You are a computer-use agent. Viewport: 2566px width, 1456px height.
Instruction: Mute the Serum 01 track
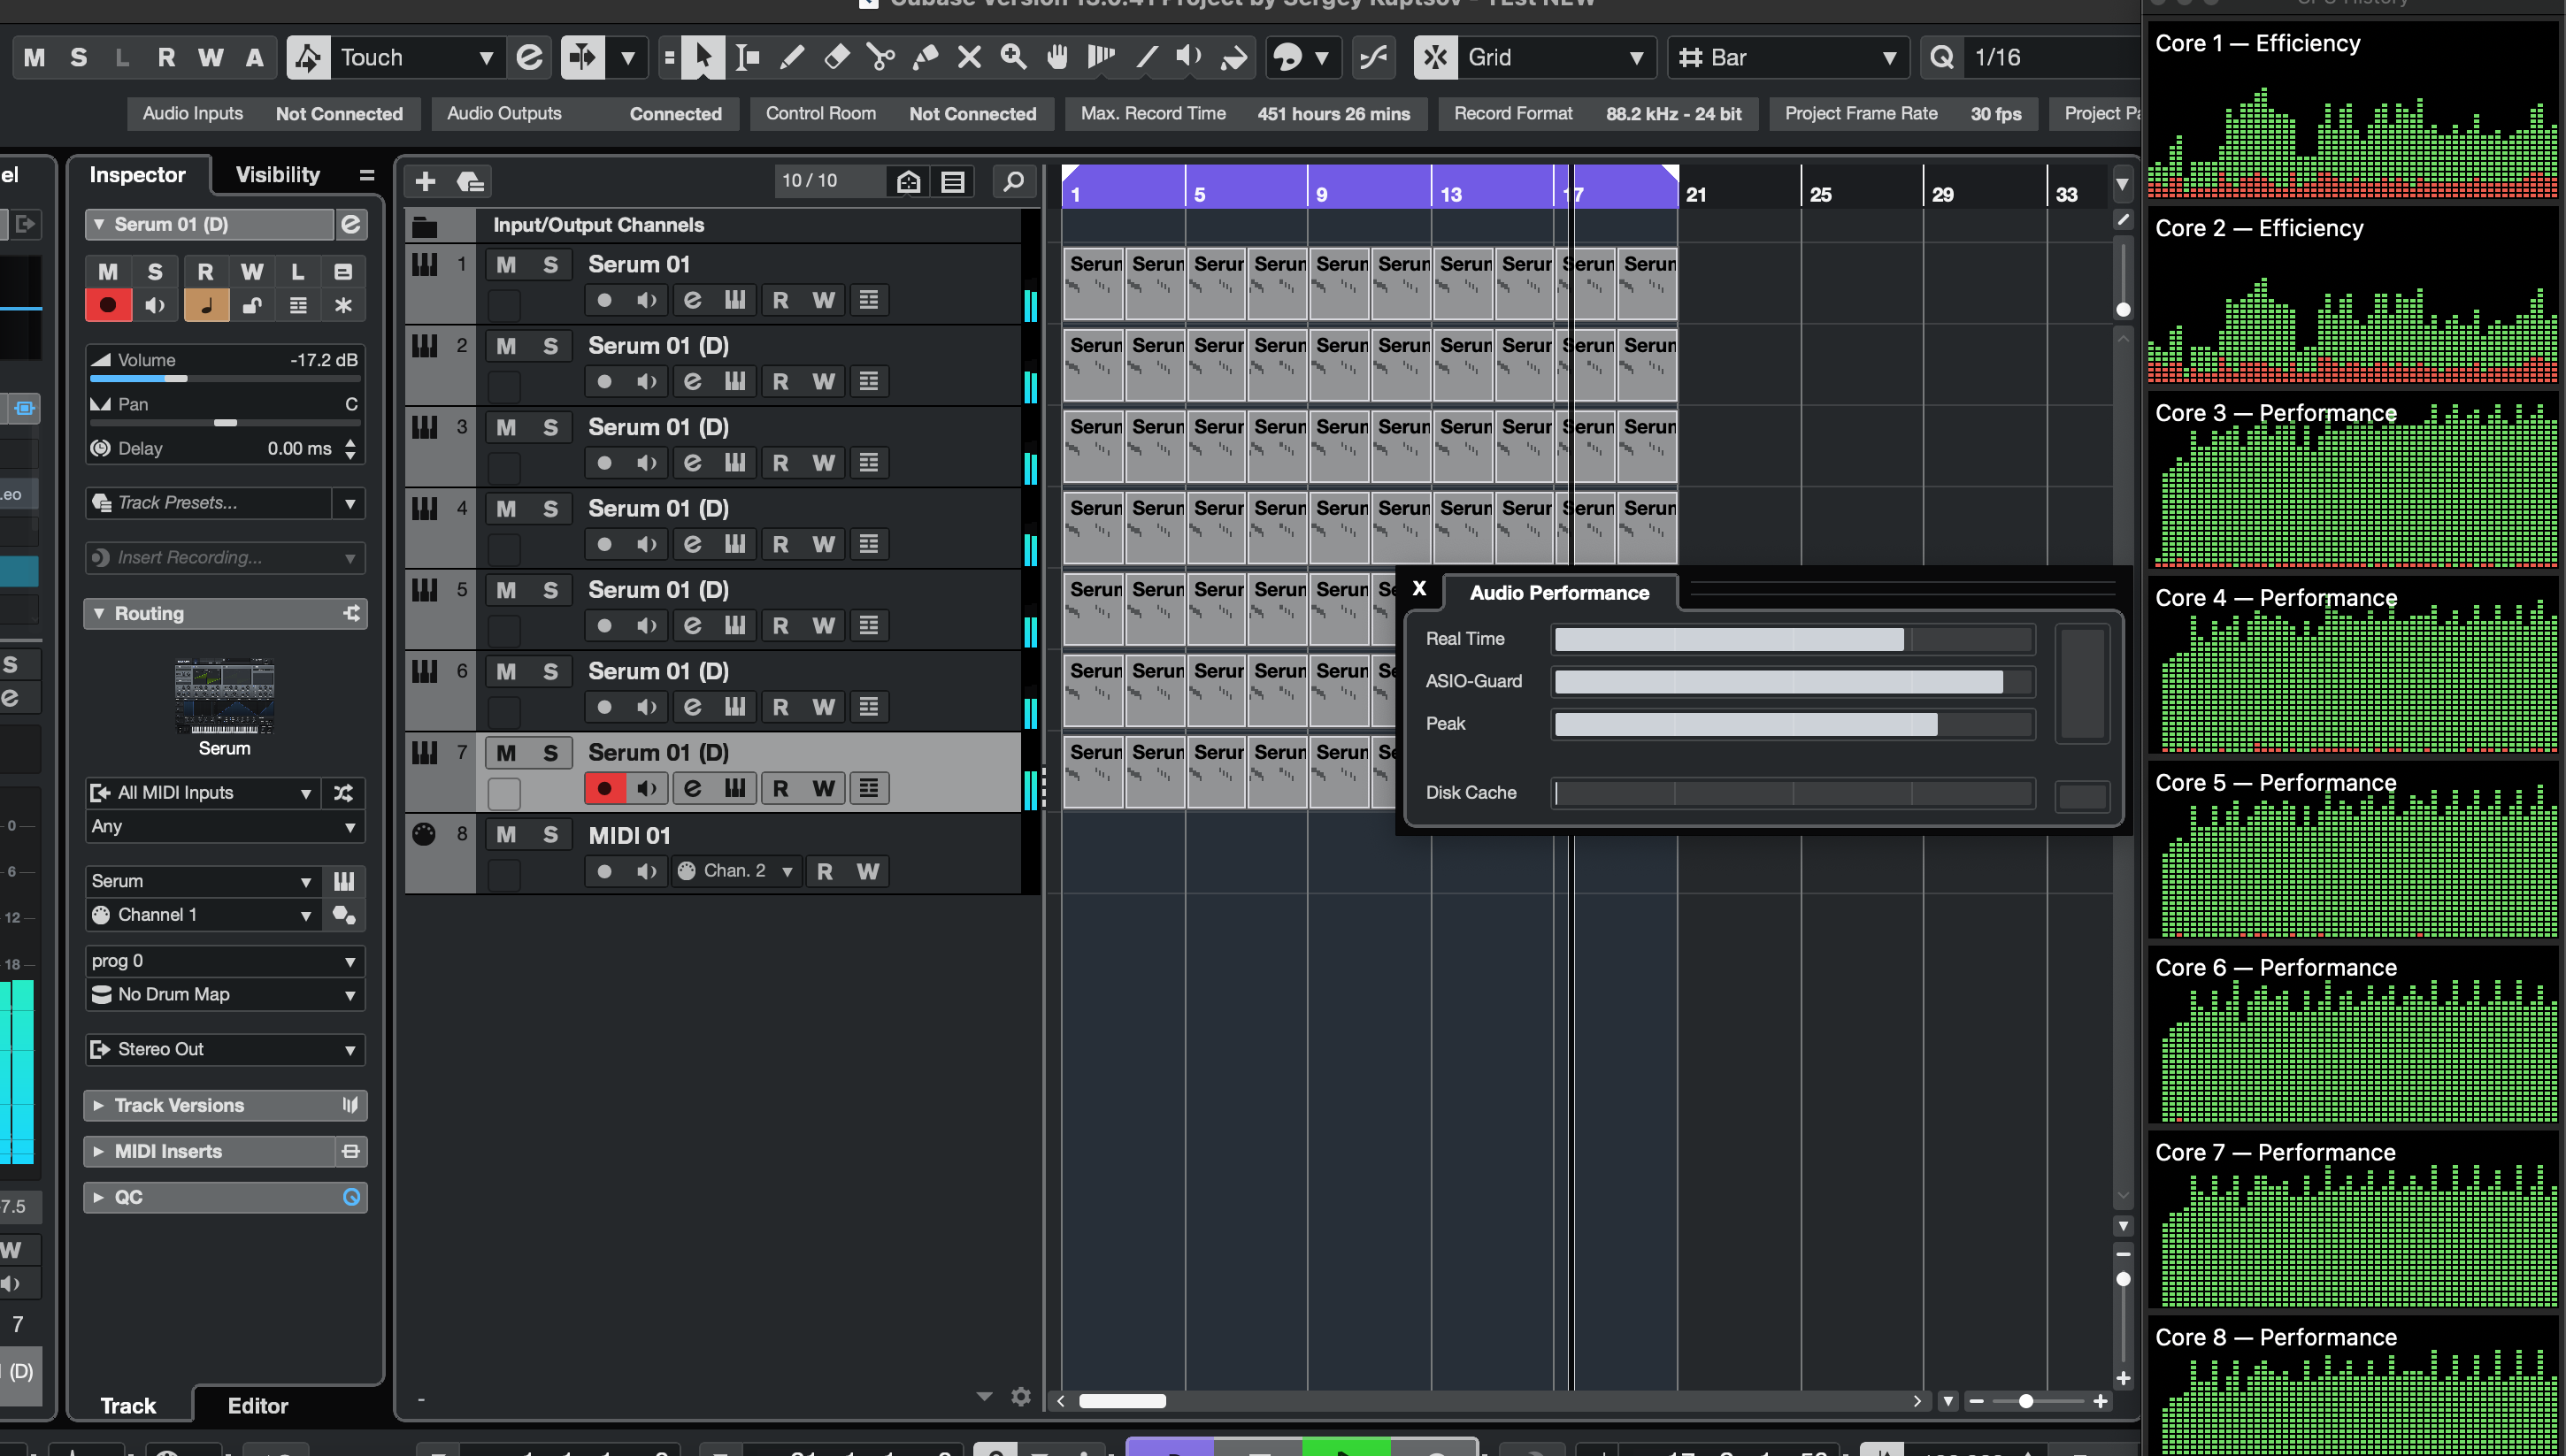coord(506,265)
